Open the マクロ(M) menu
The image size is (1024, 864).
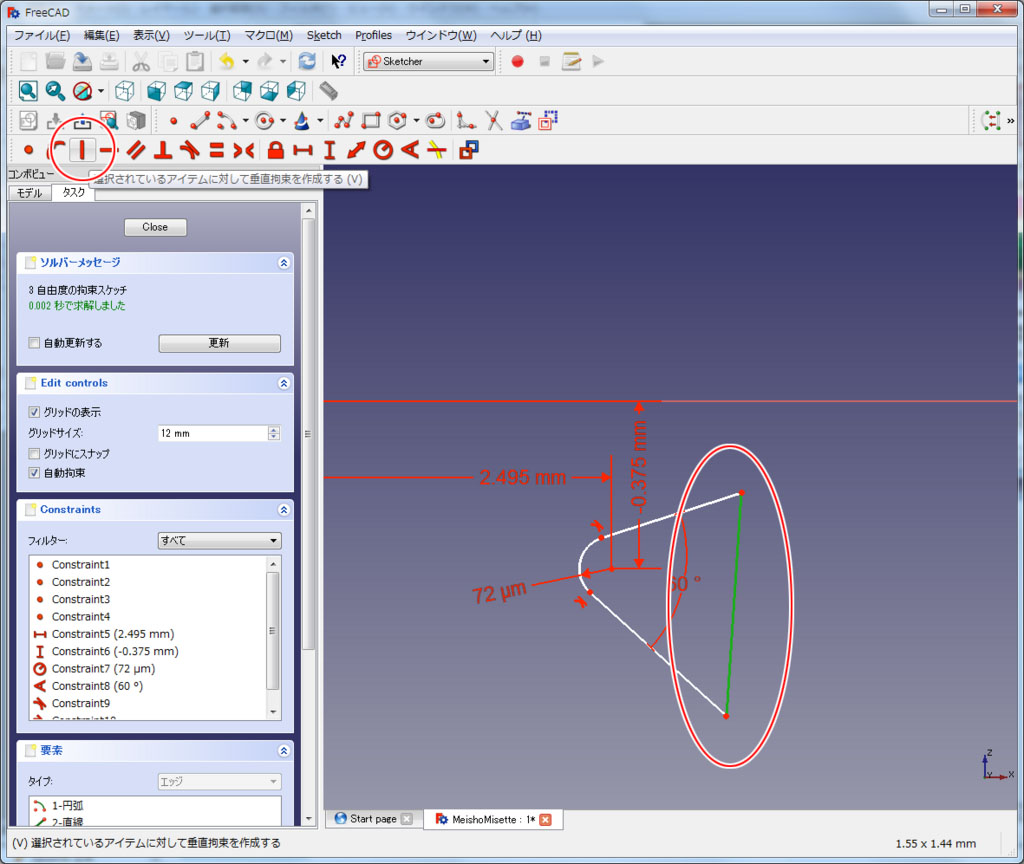tap(268, 35)
